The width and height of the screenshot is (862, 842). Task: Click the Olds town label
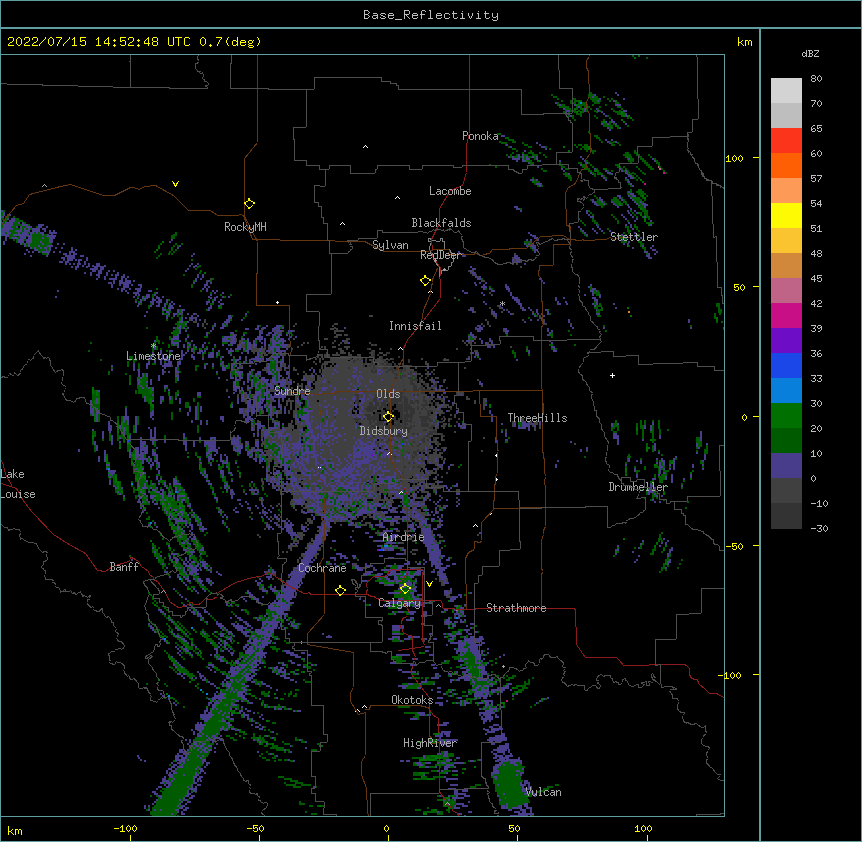388,394
